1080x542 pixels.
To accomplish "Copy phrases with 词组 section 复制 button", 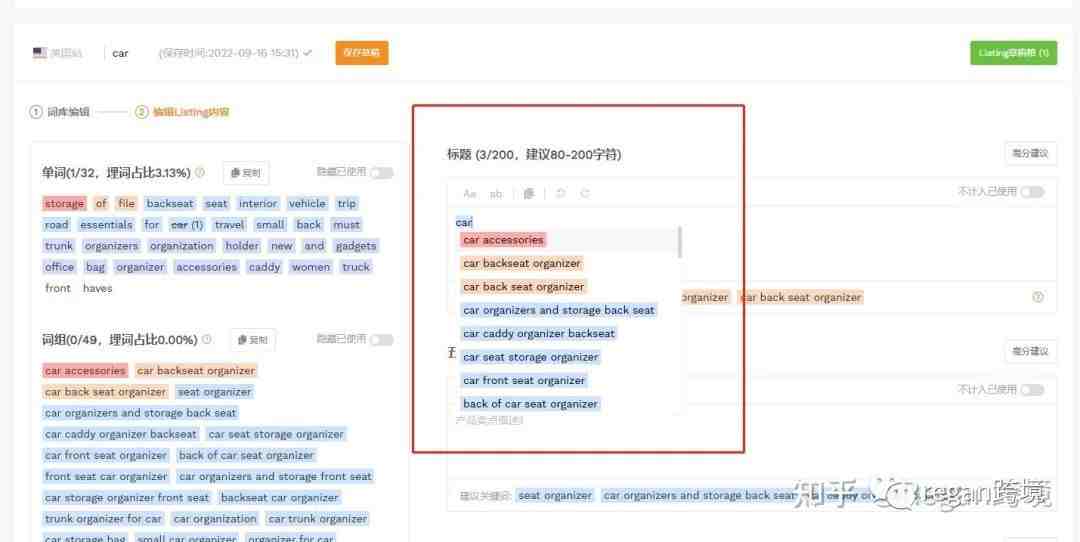I will pos(253,340).
